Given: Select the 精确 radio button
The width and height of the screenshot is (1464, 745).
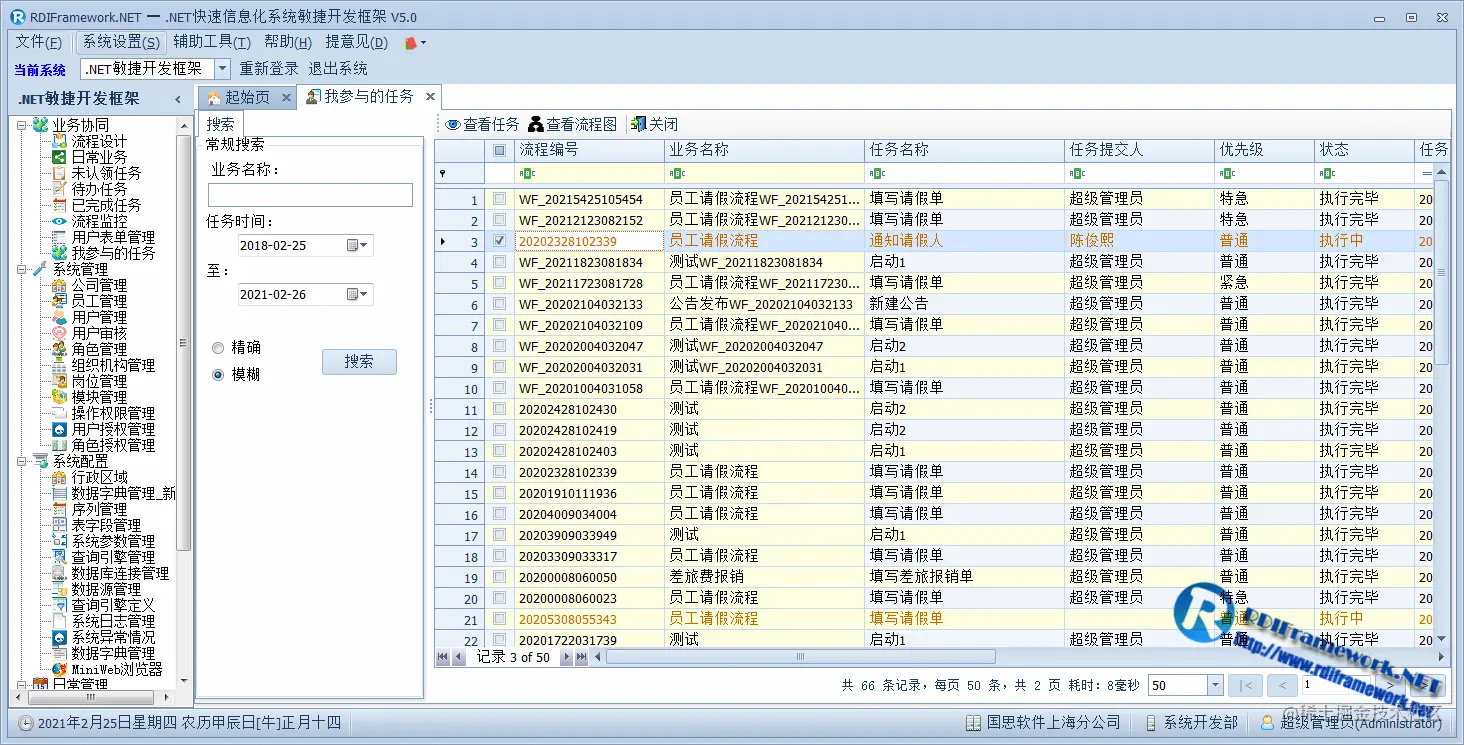Looking at the screenshot, I should click(x=218, y=348).
